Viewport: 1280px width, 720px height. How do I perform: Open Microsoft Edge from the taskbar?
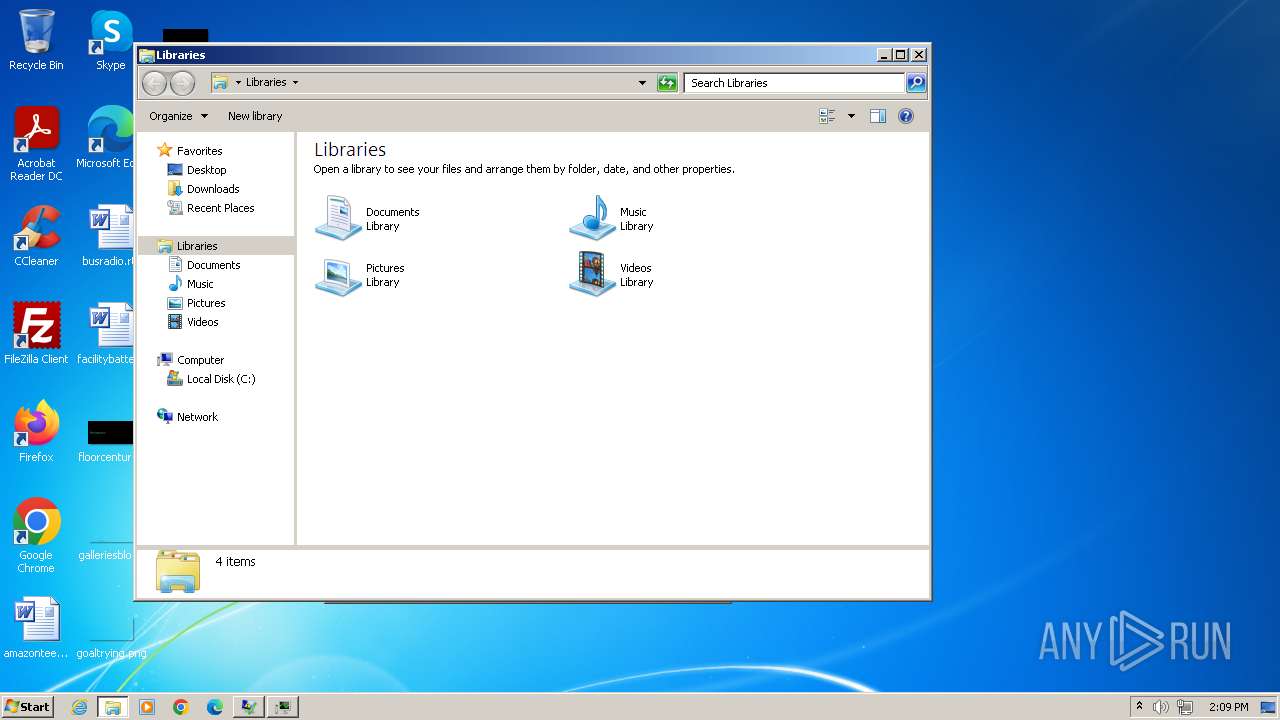215,707
